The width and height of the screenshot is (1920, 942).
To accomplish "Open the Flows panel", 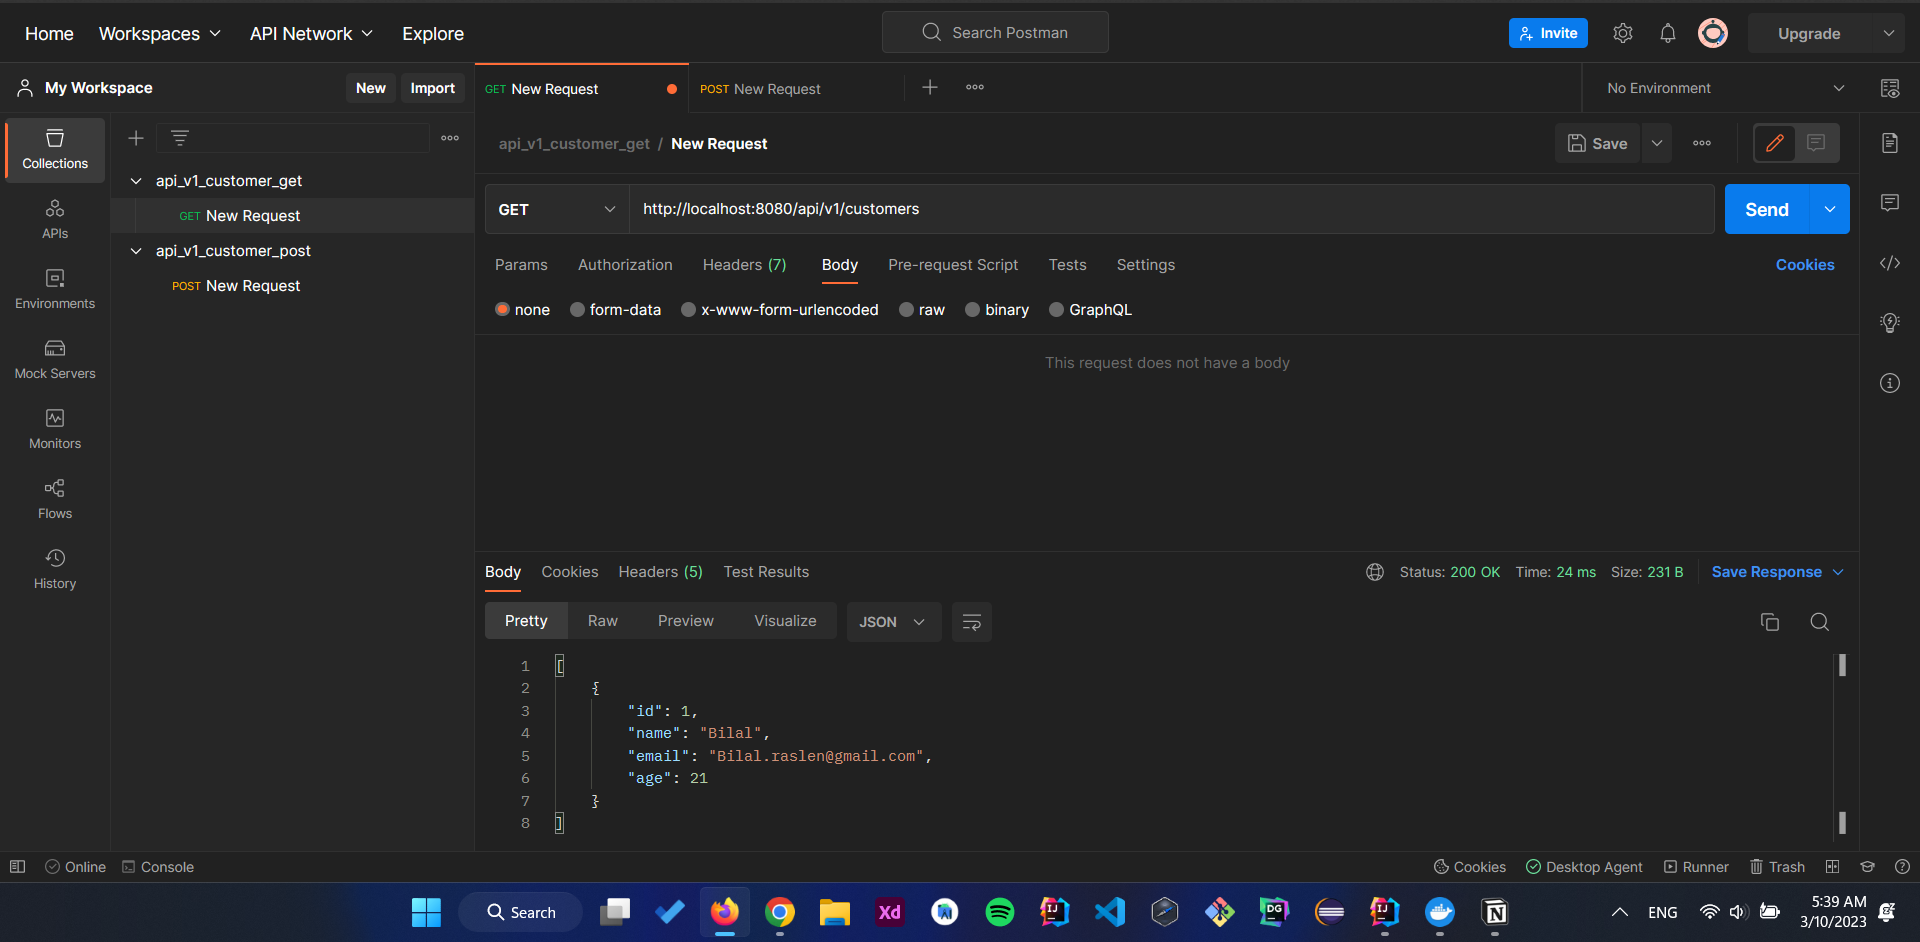I will point(54,497).
